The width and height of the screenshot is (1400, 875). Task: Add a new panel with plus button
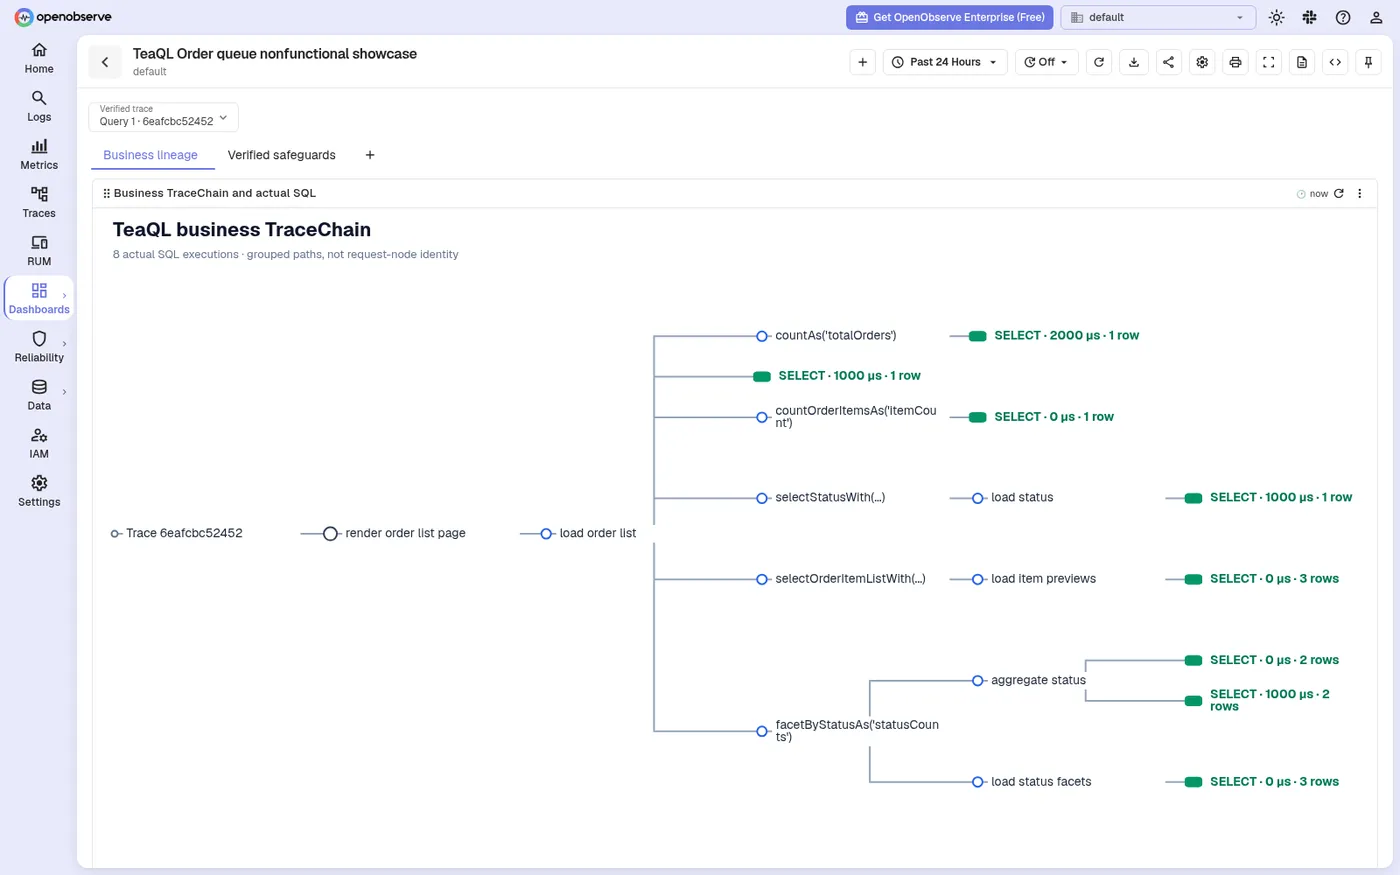click(x=862, y=62)
